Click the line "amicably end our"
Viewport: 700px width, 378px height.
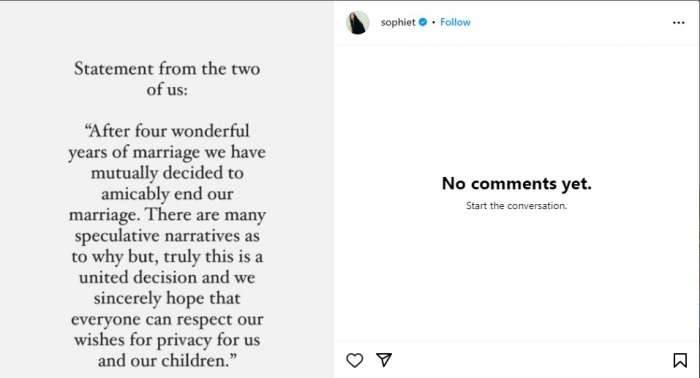tap(167, 194)
